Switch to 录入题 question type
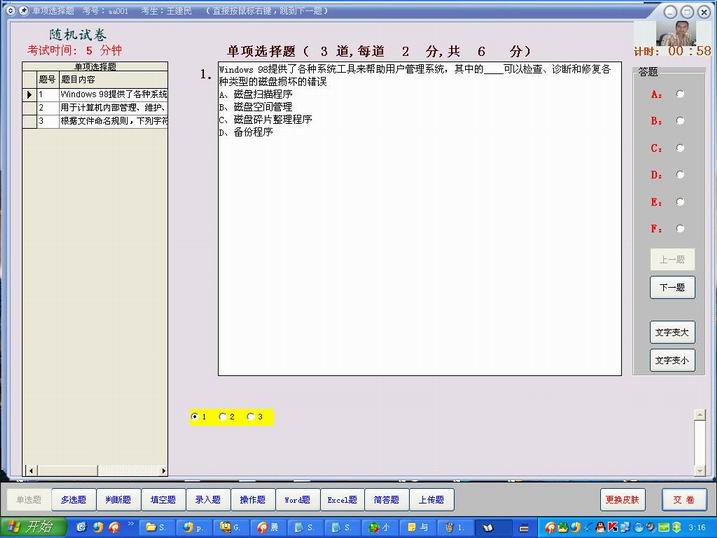The width and height of the screenshot is (717, 538). tap(208, 500)
